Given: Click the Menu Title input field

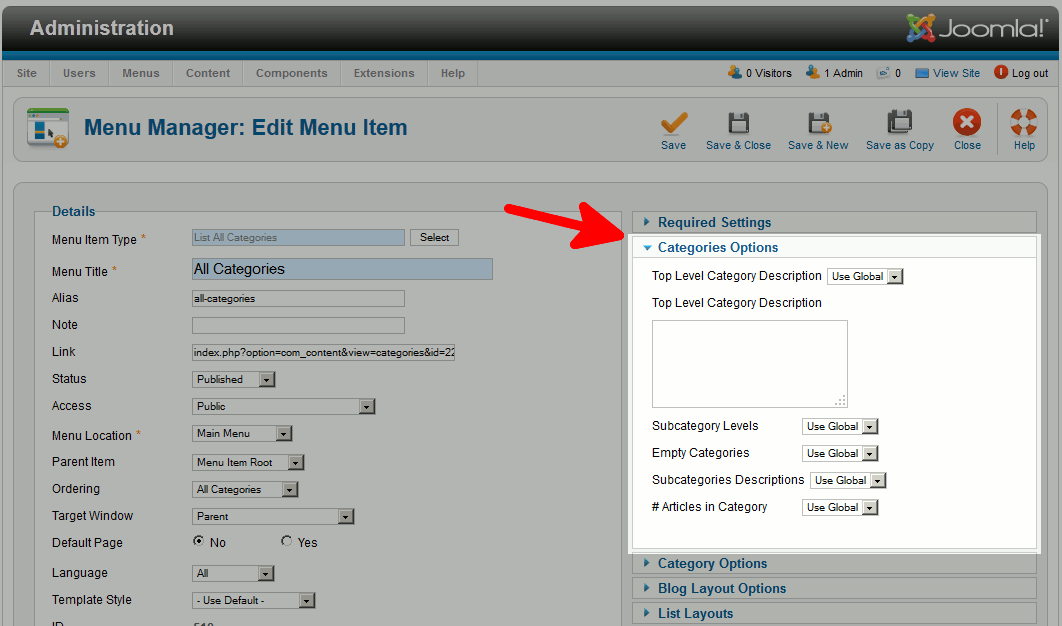Looking at the screenshot, I should (x=342, y=269).
